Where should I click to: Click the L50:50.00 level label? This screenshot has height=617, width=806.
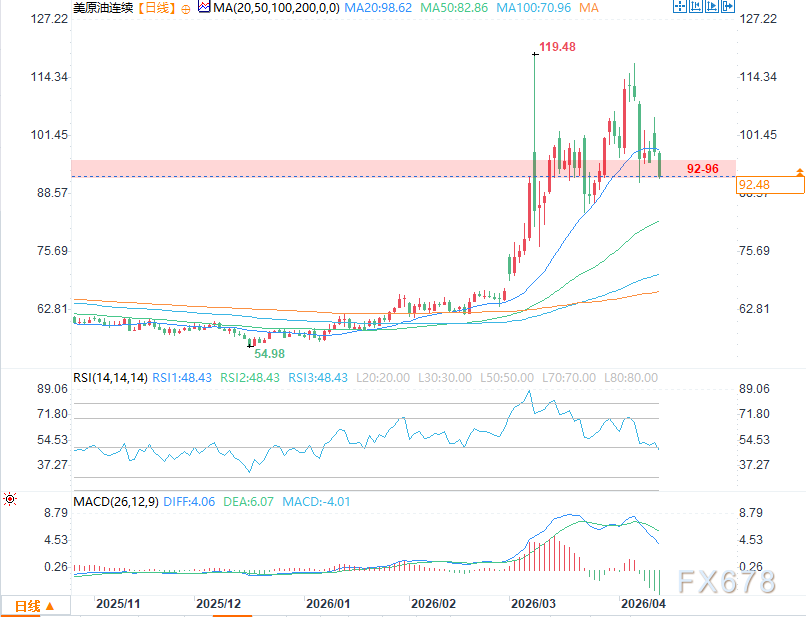(507, 377)
